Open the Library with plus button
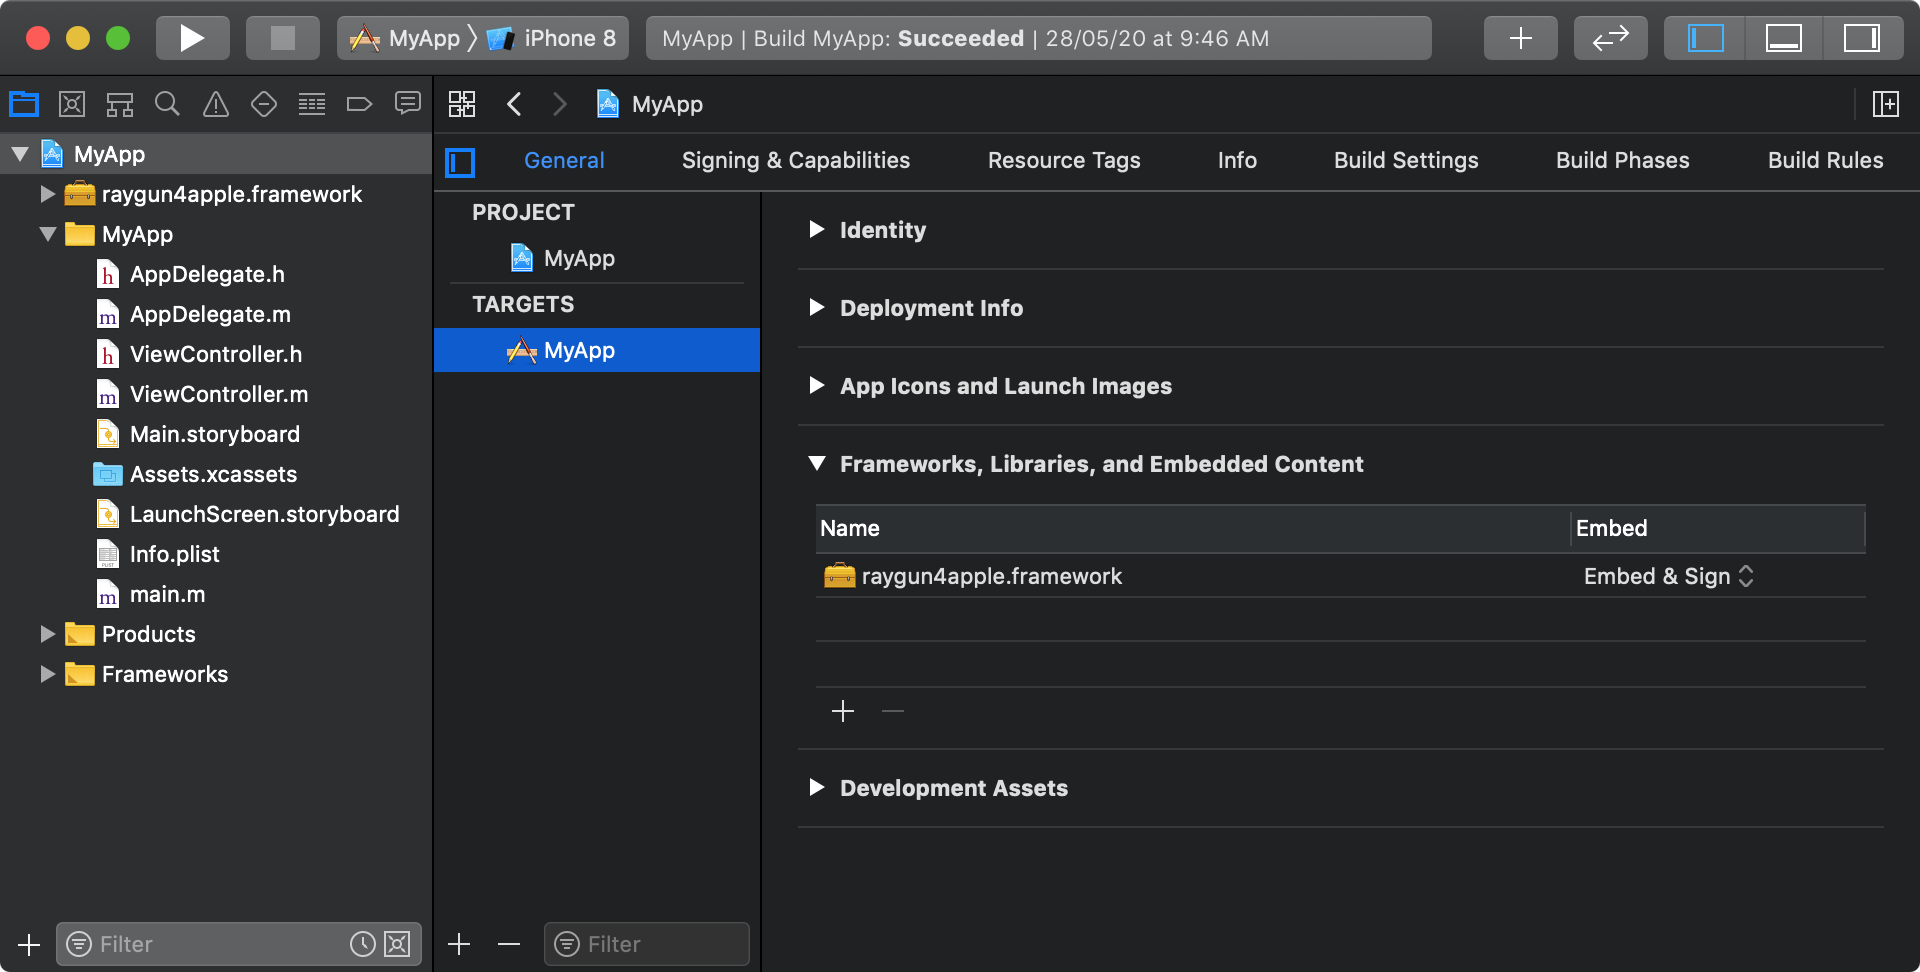The height and width of the screenshot is (972, 1920). [x=1520, y=38]
